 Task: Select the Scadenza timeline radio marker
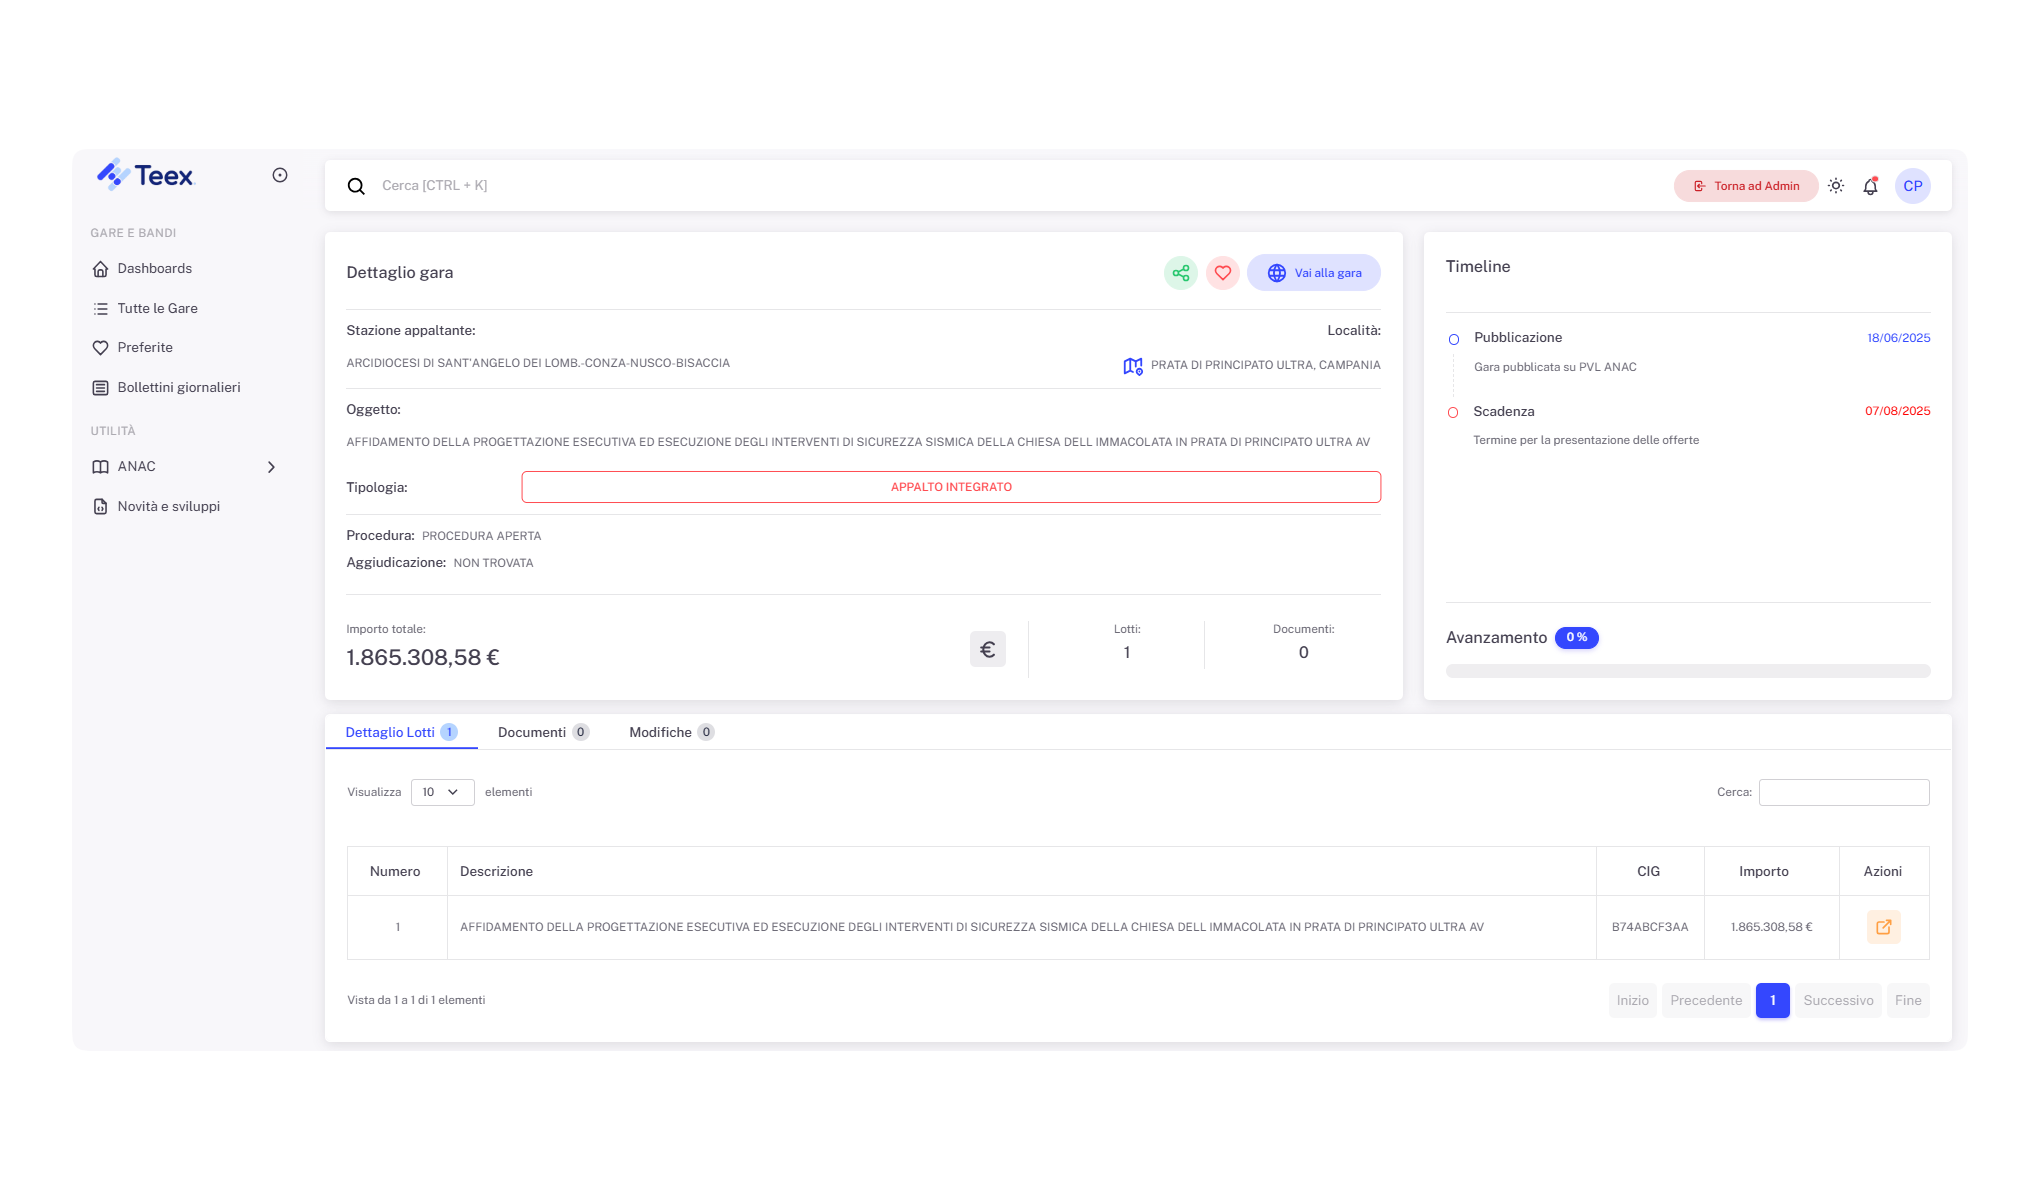[x=1453, y=411]
